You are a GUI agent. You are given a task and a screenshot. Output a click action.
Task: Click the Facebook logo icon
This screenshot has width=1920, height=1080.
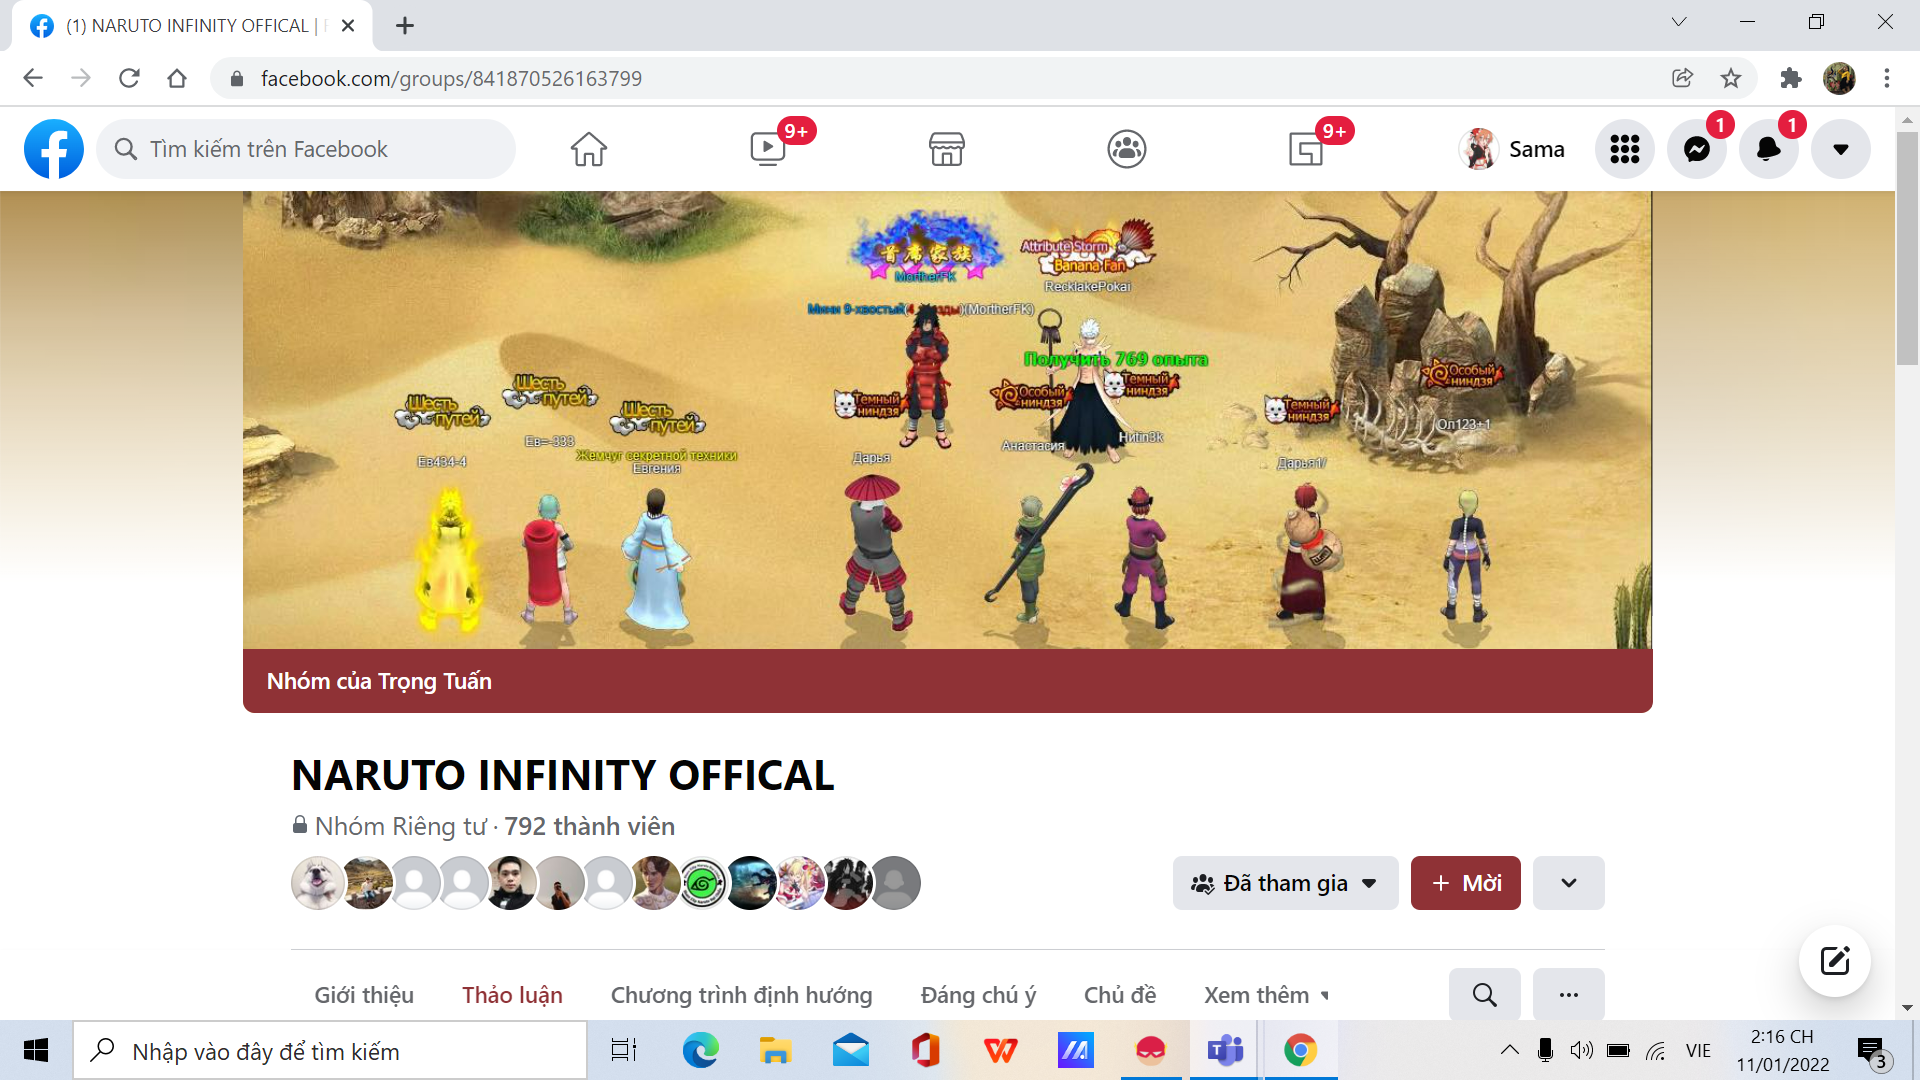(x=54, y=149)
